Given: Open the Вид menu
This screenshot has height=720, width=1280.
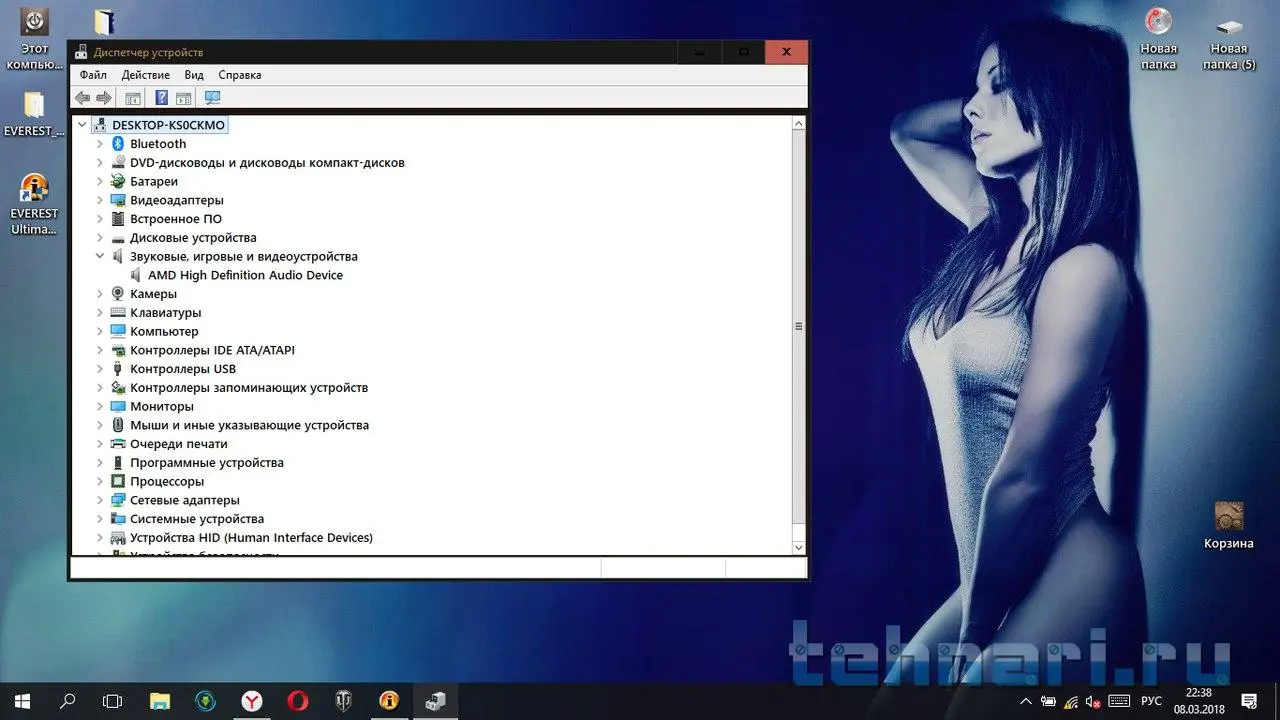Looking at the screenshot, I should tap(194, 75).
